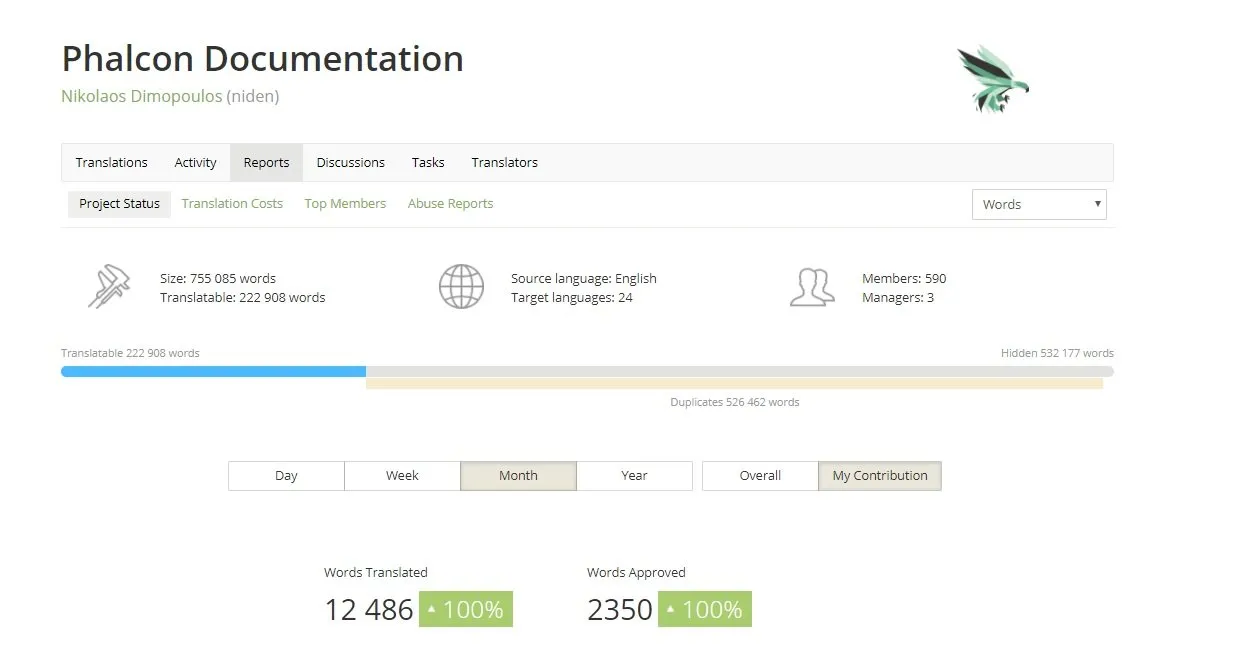
Task: Click the blue translatable progress bar
Action: [213, 371]
